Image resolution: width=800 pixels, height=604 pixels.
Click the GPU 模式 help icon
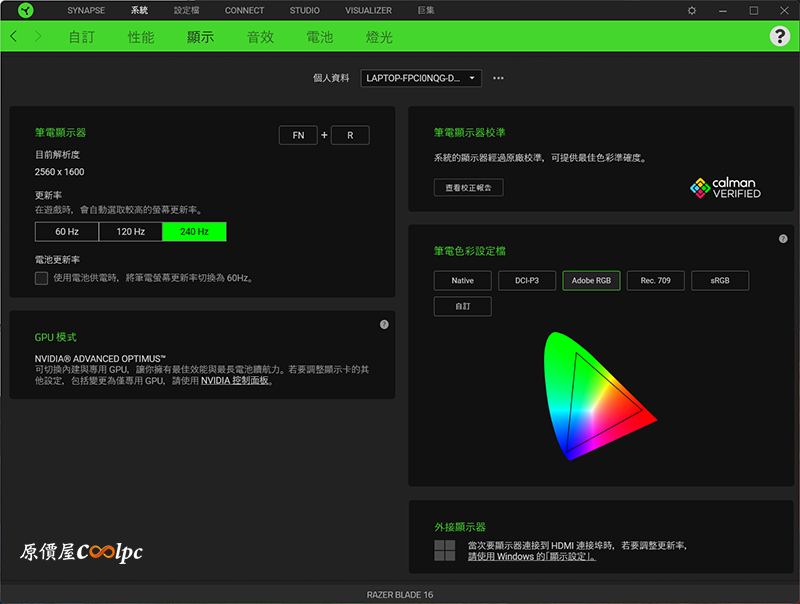384,324
